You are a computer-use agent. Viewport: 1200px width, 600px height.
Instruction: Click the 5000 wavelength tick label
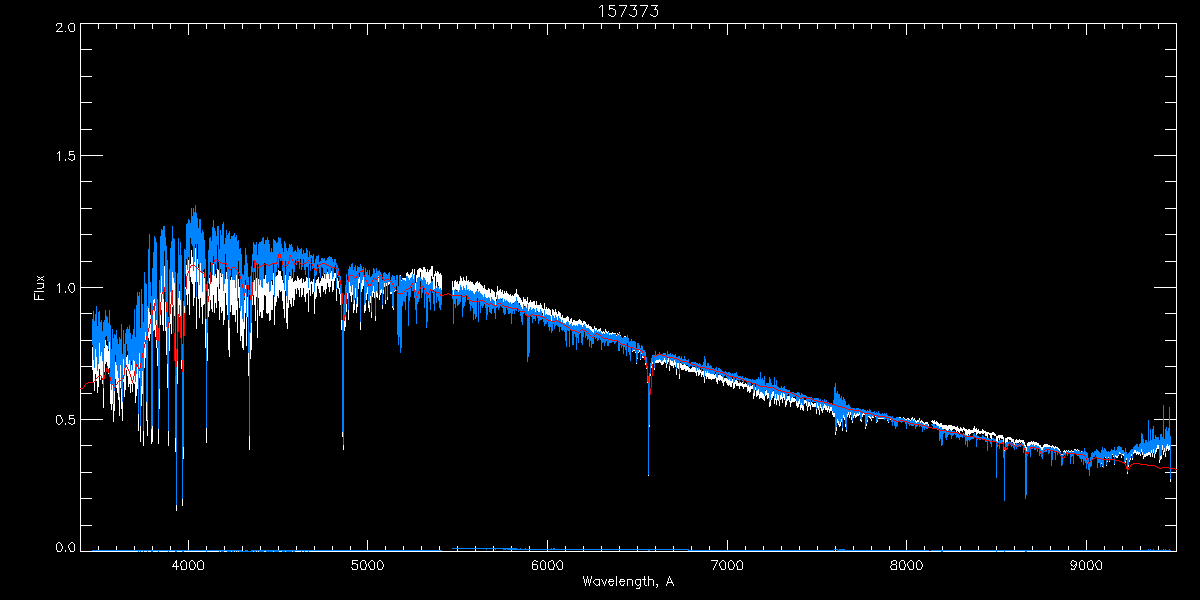(x=367, y=566)
